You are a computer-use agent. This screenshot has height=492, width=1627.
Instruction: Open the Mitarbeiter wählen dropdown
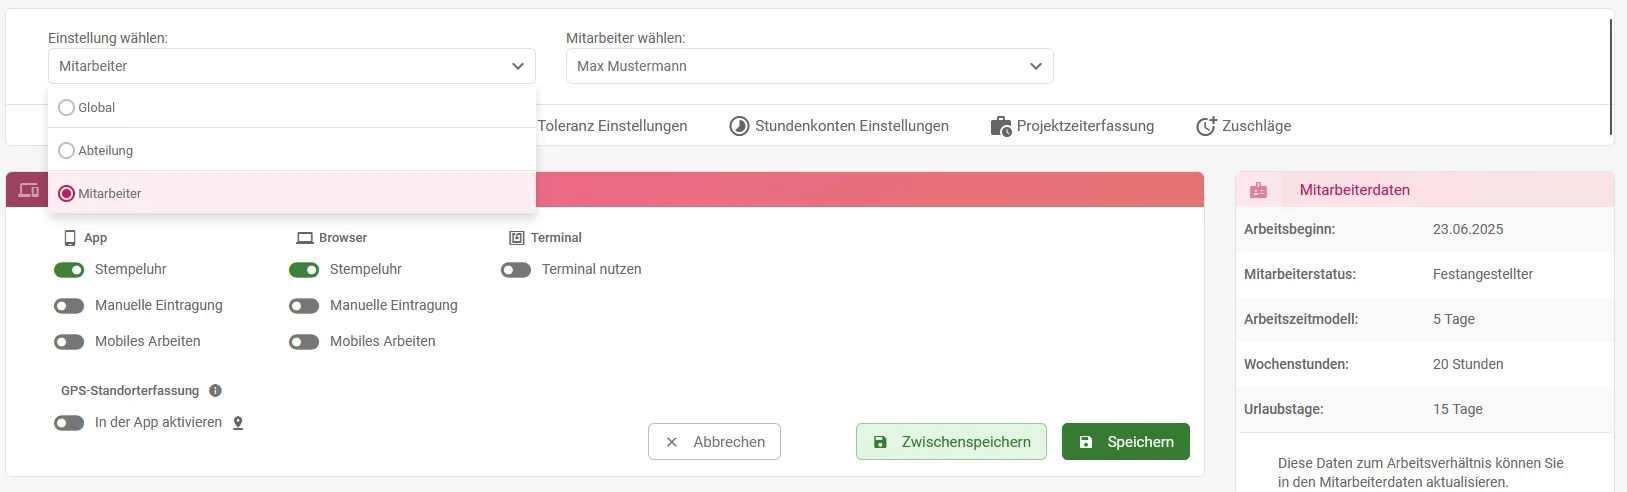[x=810, y=66]
